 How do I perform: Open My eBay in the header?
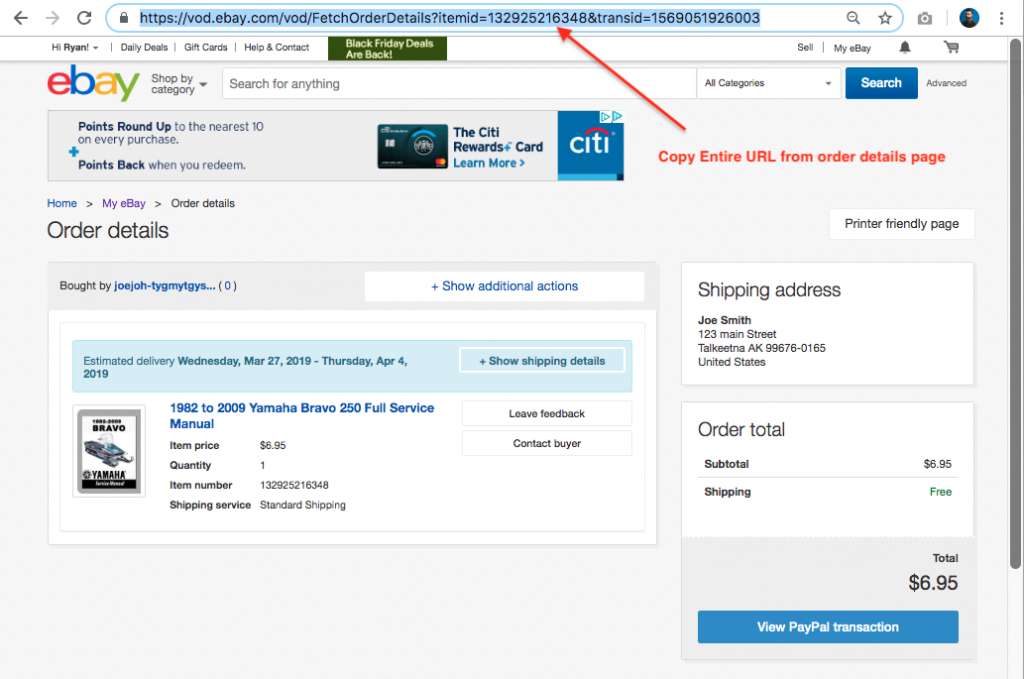852,48
